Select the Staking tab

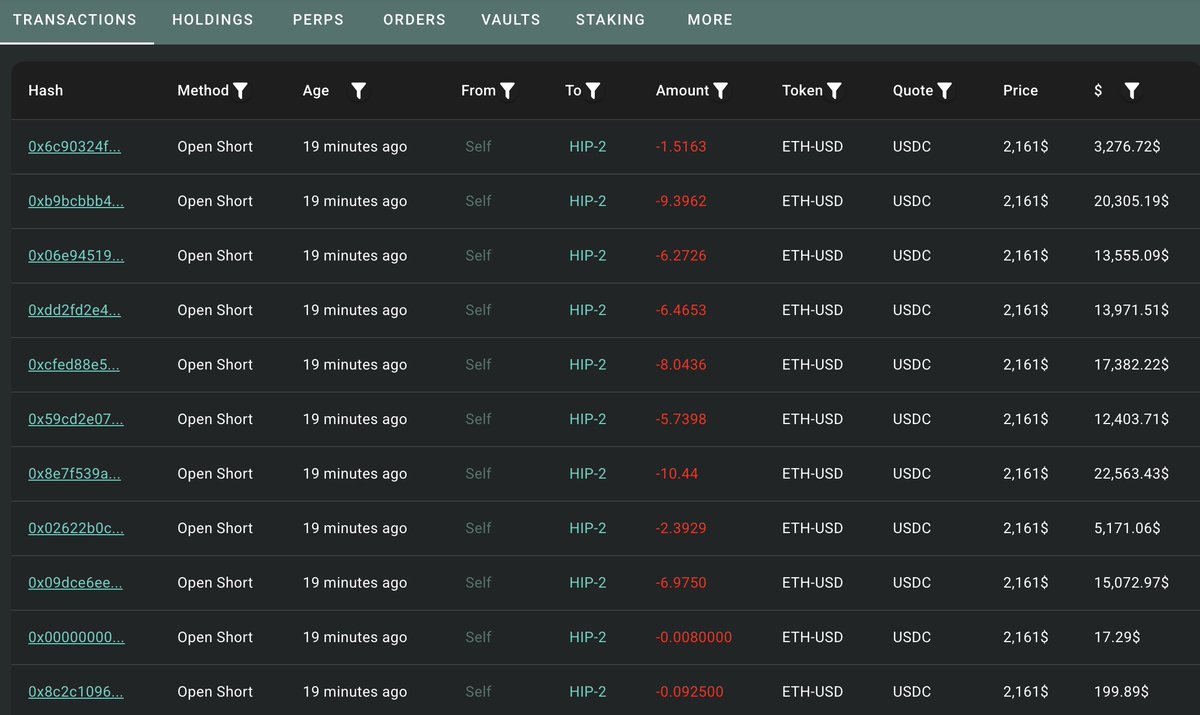point(611,20)
